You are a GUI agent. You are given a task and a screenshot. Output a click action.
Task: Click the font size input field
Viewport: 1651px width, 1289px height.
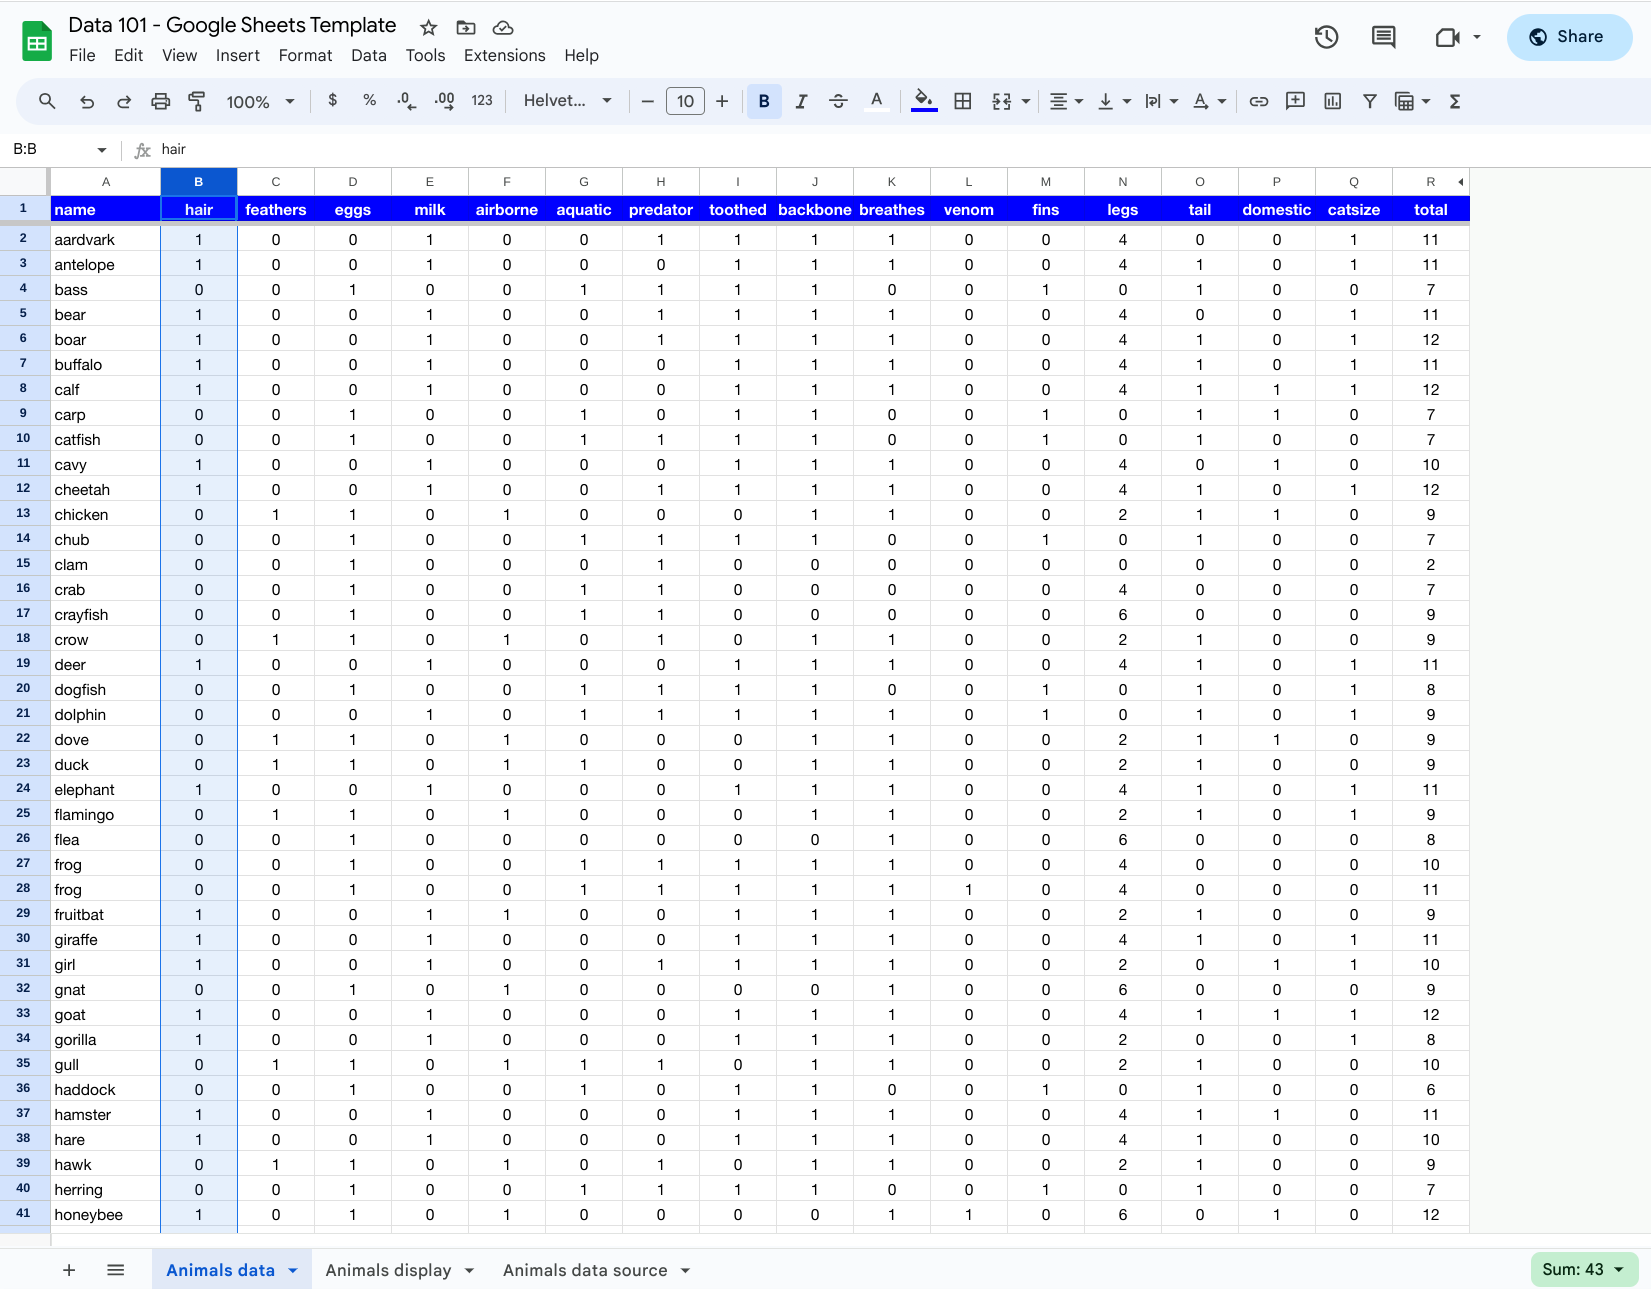[685, 101]
